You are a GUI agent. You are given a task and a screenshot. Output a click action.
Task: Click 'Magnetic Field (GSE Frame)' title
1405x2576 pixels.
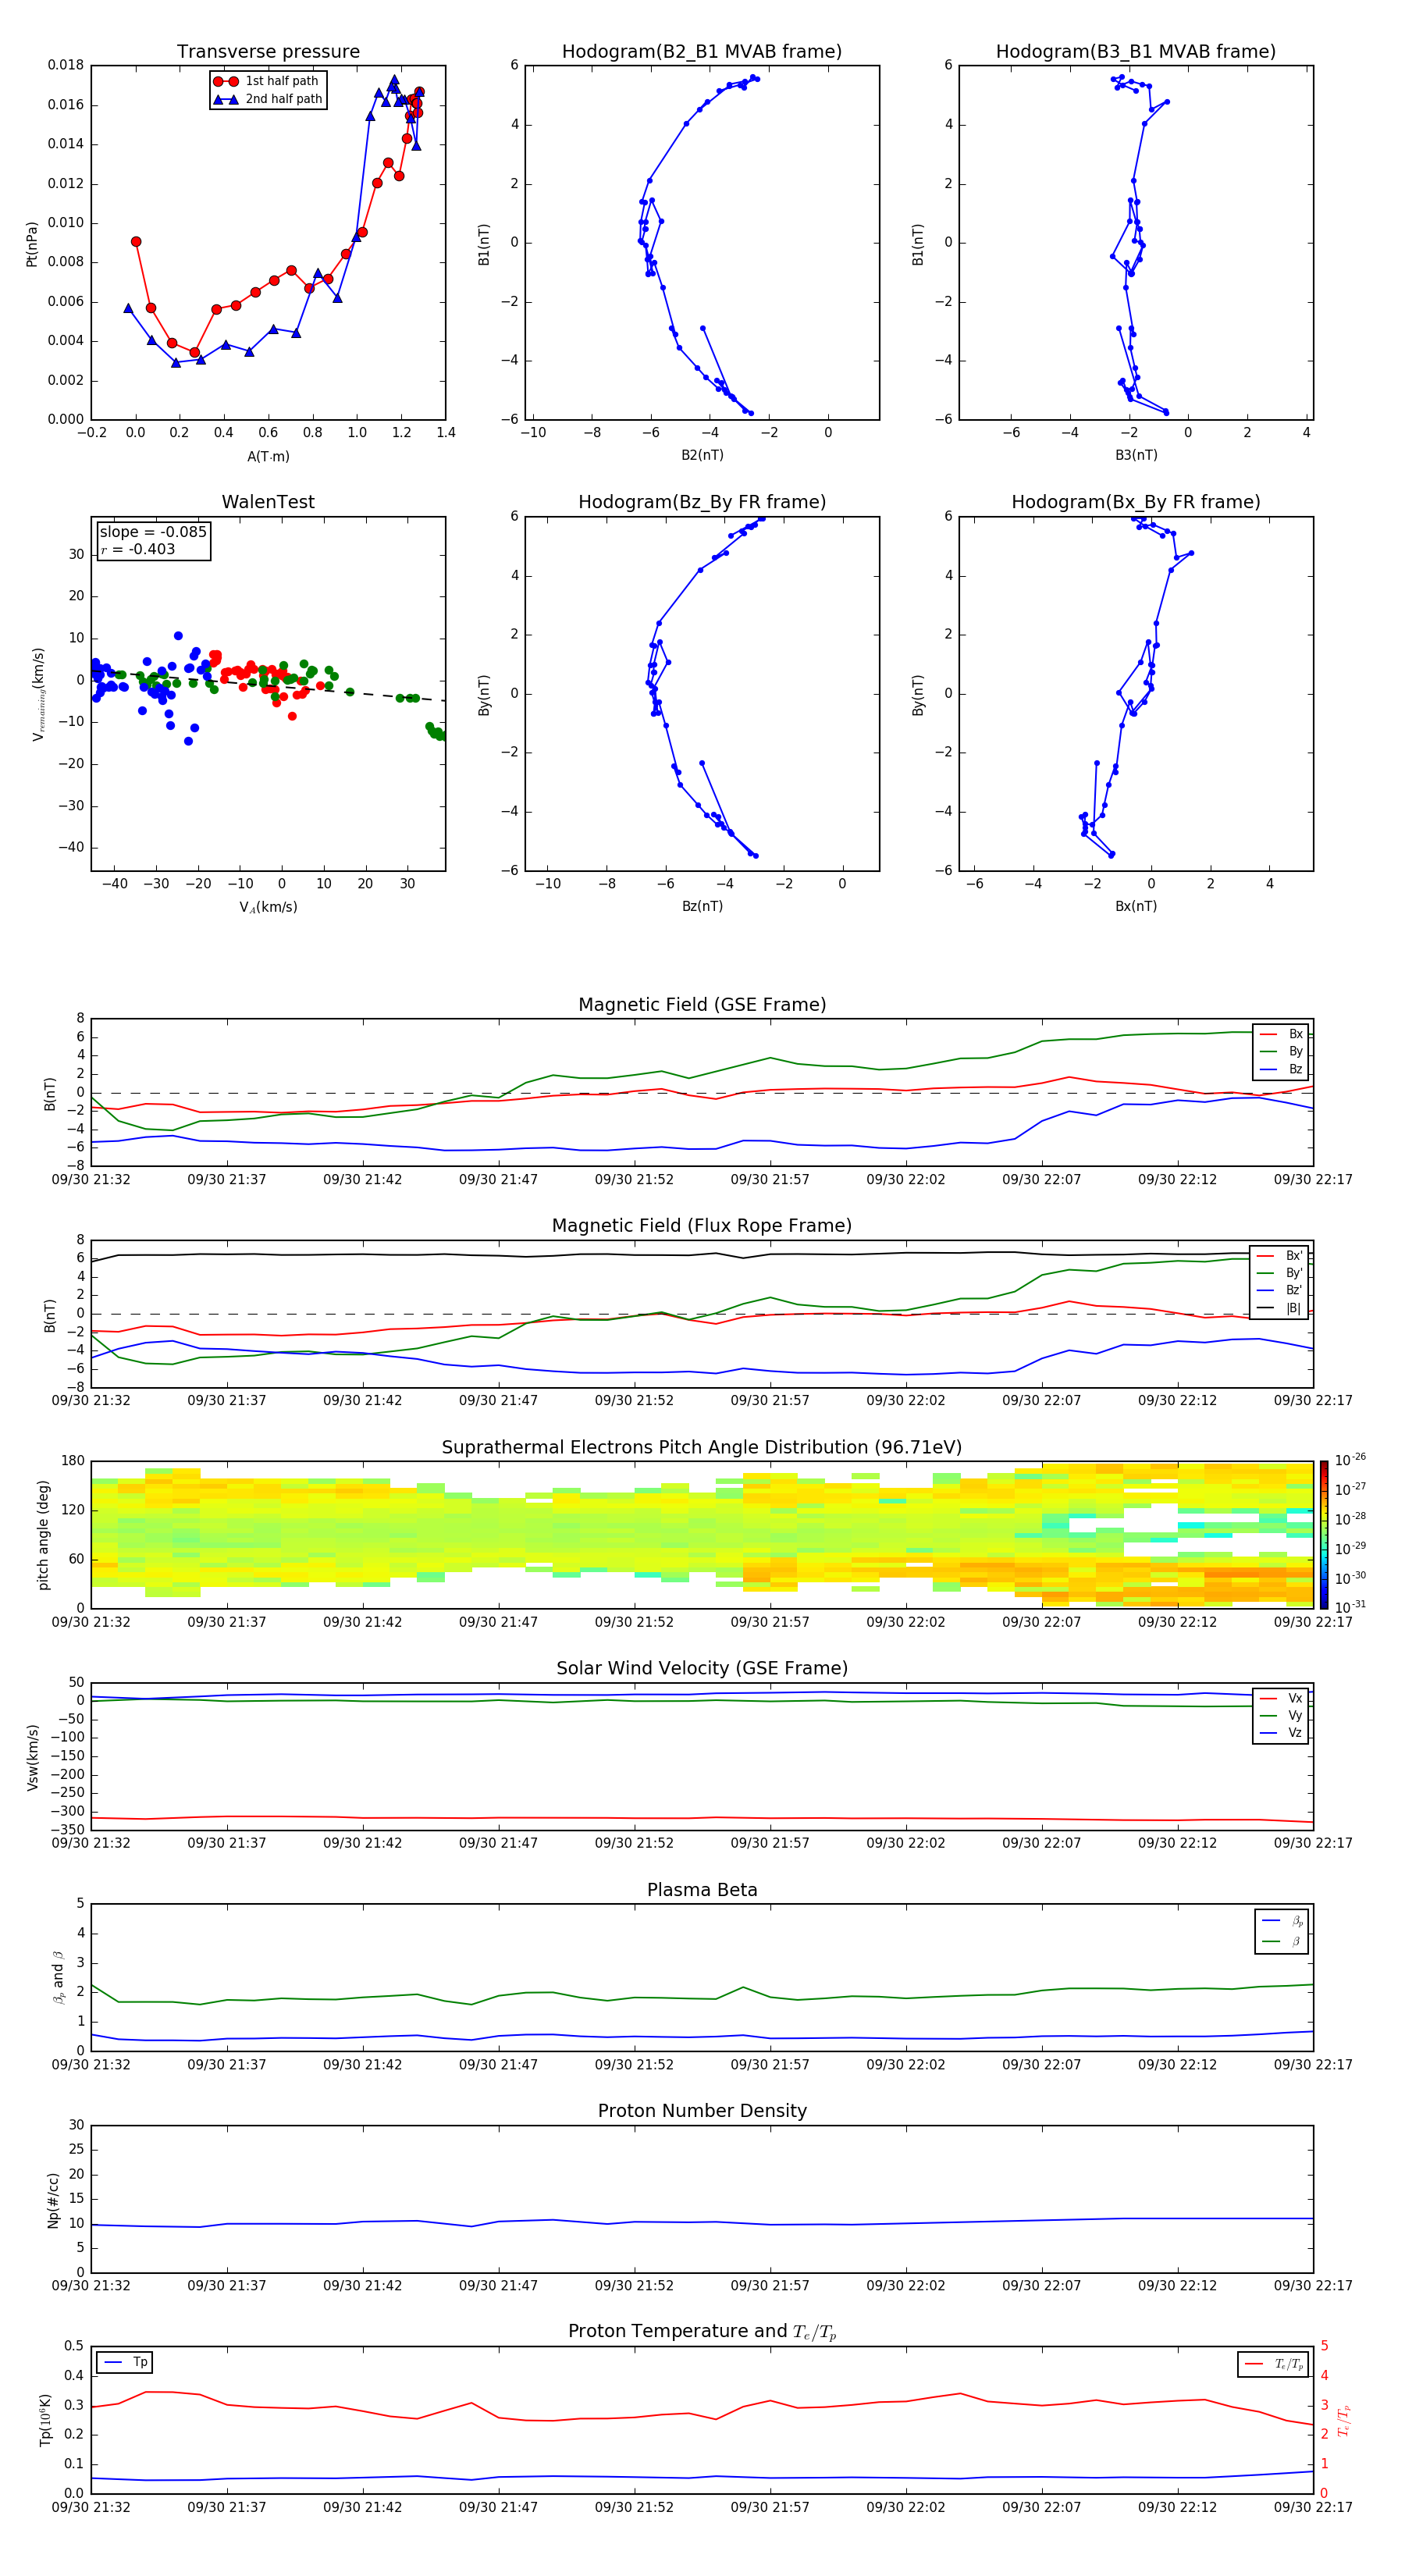pyautogui.click(x=702, y=1005)
